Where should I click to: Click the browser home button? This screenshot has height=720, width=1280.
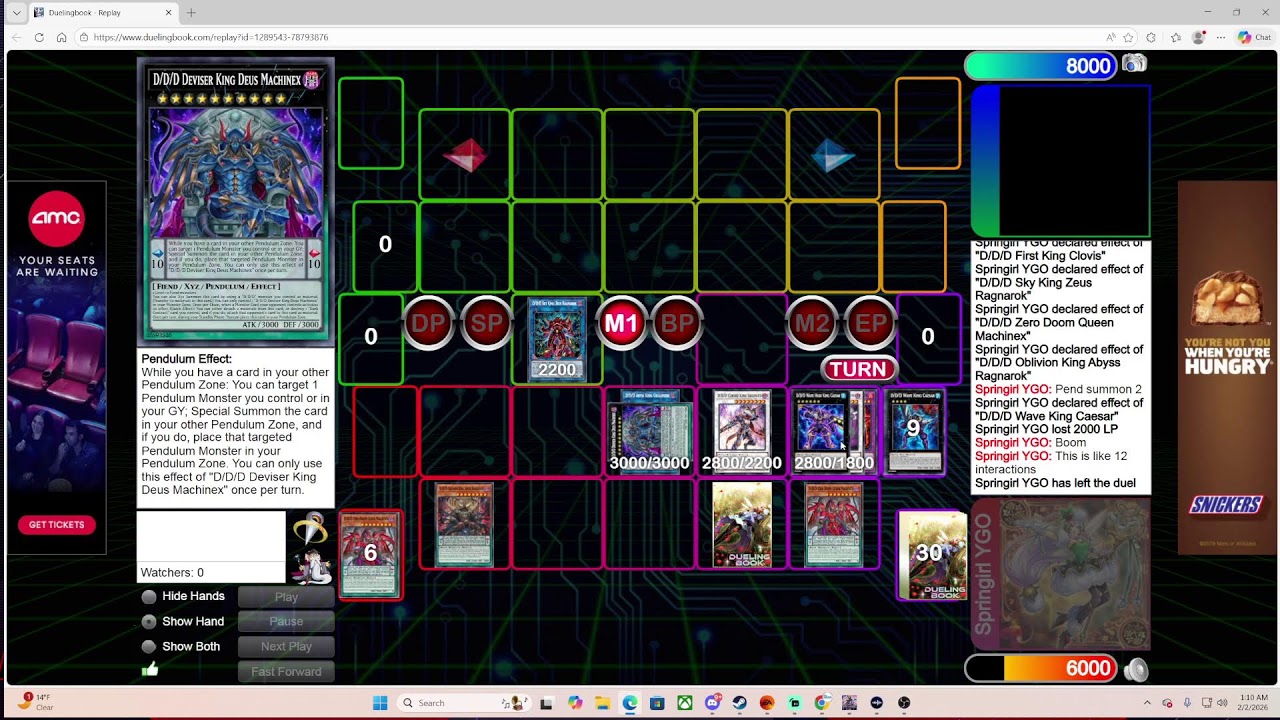pyautogui.click(x=61, y=37)
